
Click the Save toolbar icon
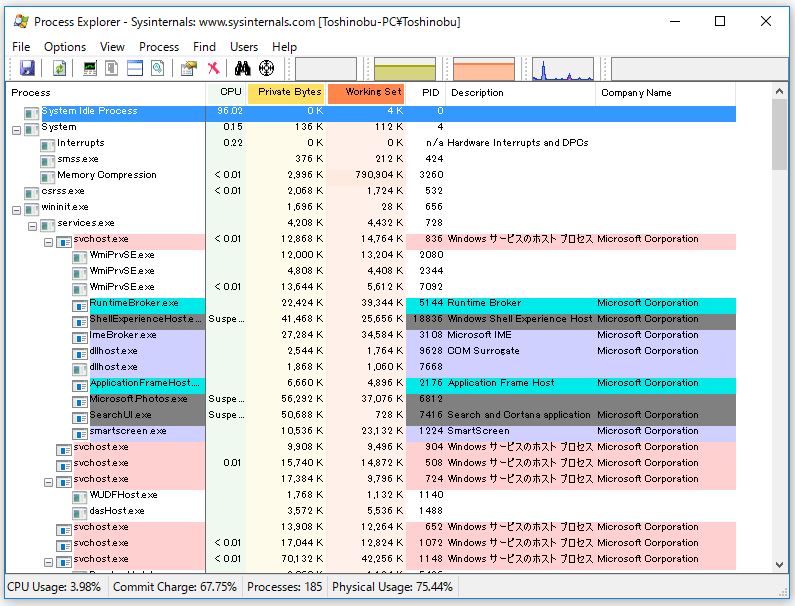[x=27, y=68]
